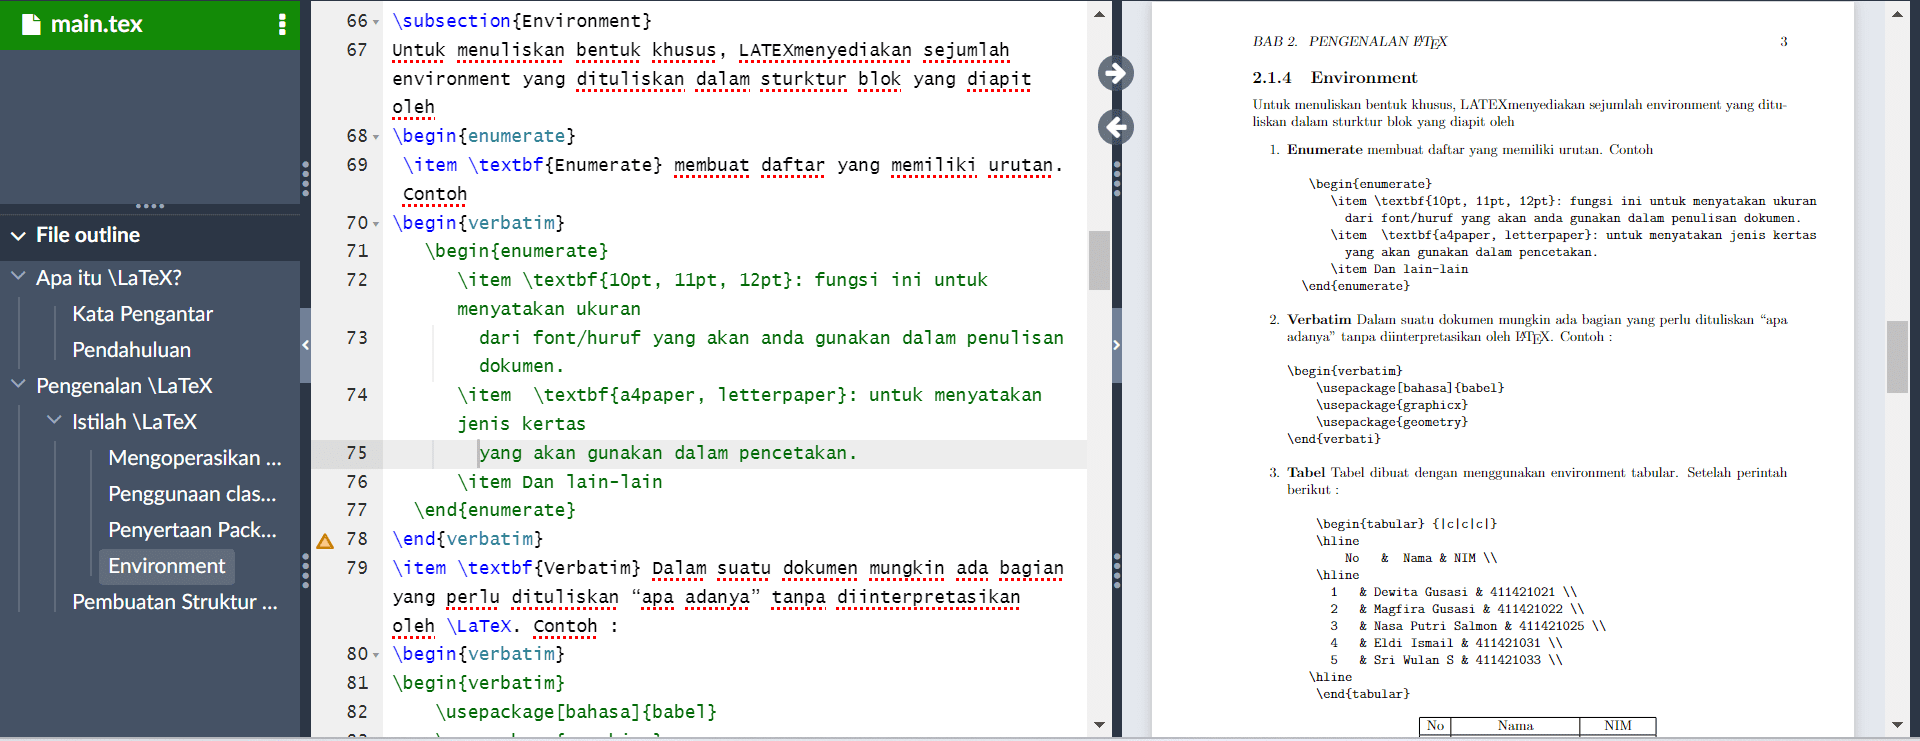
Task: Click 'Tabel' bold item in PDF preview
Action: pos(1306,473)
